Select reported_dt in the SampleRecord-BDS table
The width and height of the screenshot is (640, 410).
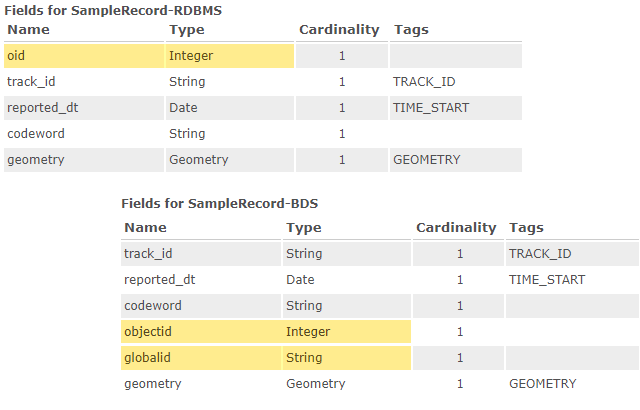157,279
